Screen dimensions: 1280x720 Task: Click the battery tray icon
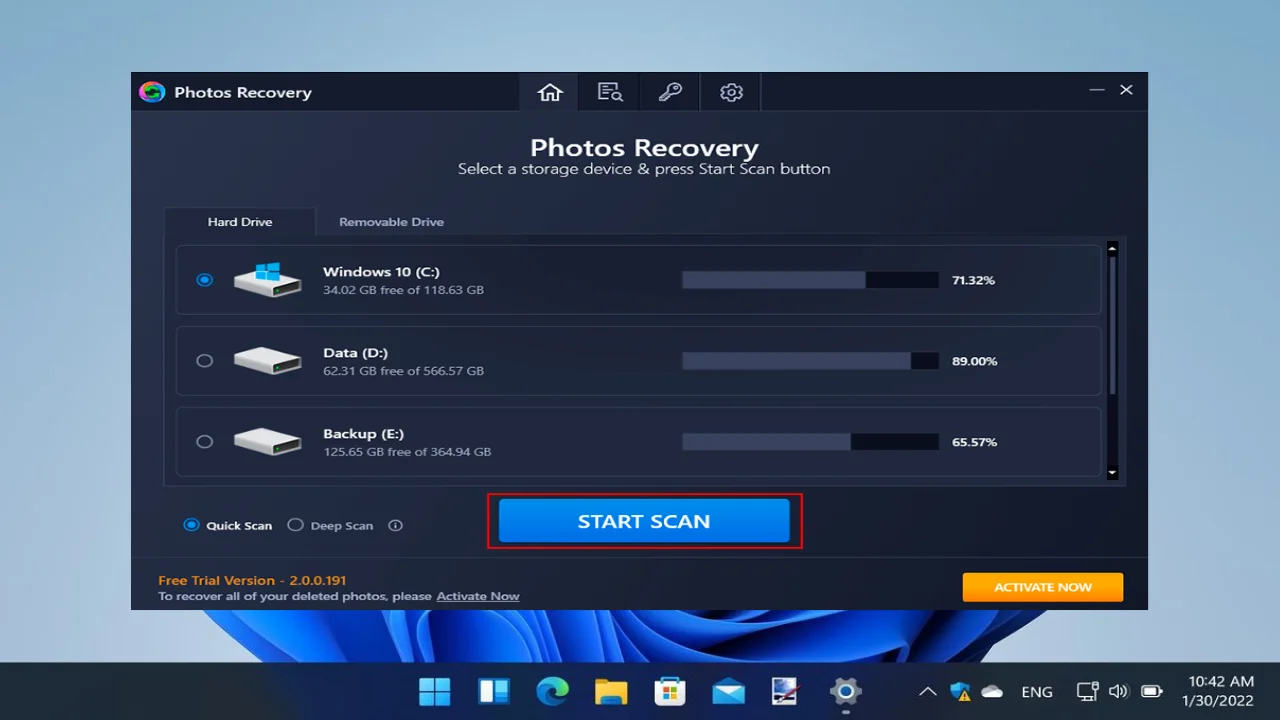1152,691
